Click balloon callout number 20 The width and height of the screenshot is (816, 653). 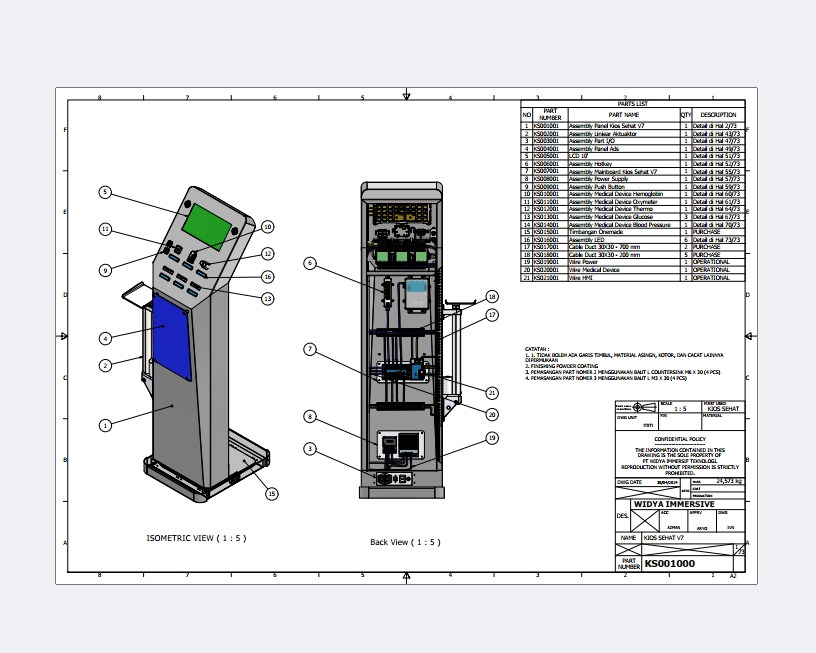point(492,414)
